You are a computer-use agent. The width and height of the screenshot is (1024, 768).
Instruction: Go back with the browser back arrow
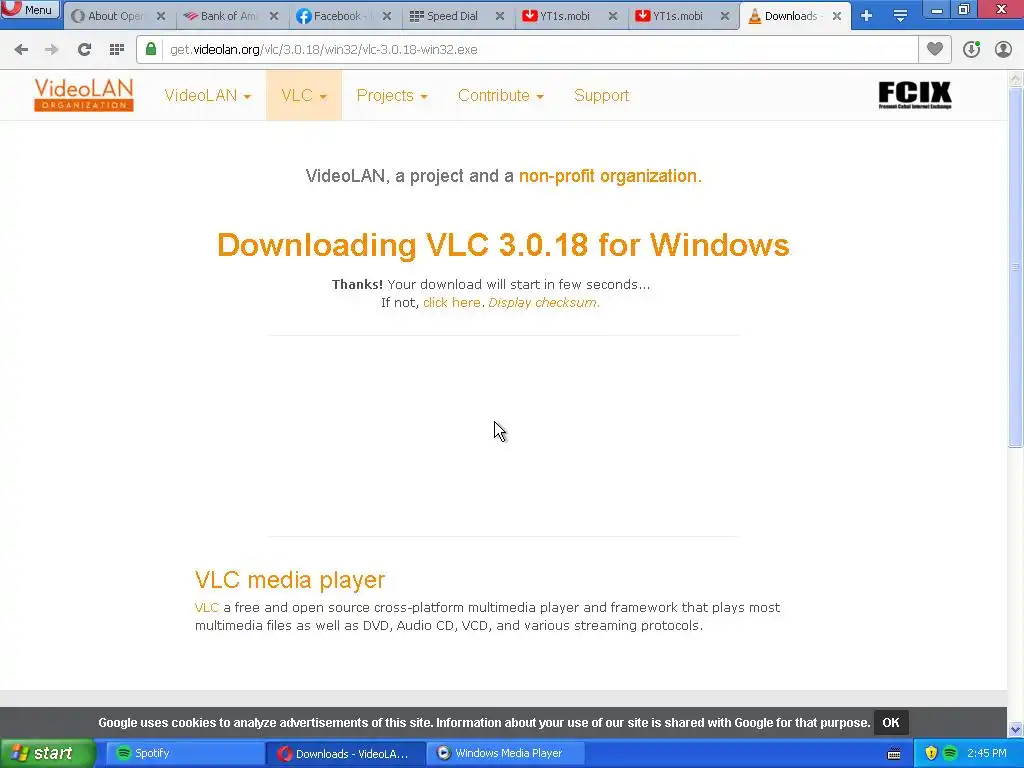point(22,50)
